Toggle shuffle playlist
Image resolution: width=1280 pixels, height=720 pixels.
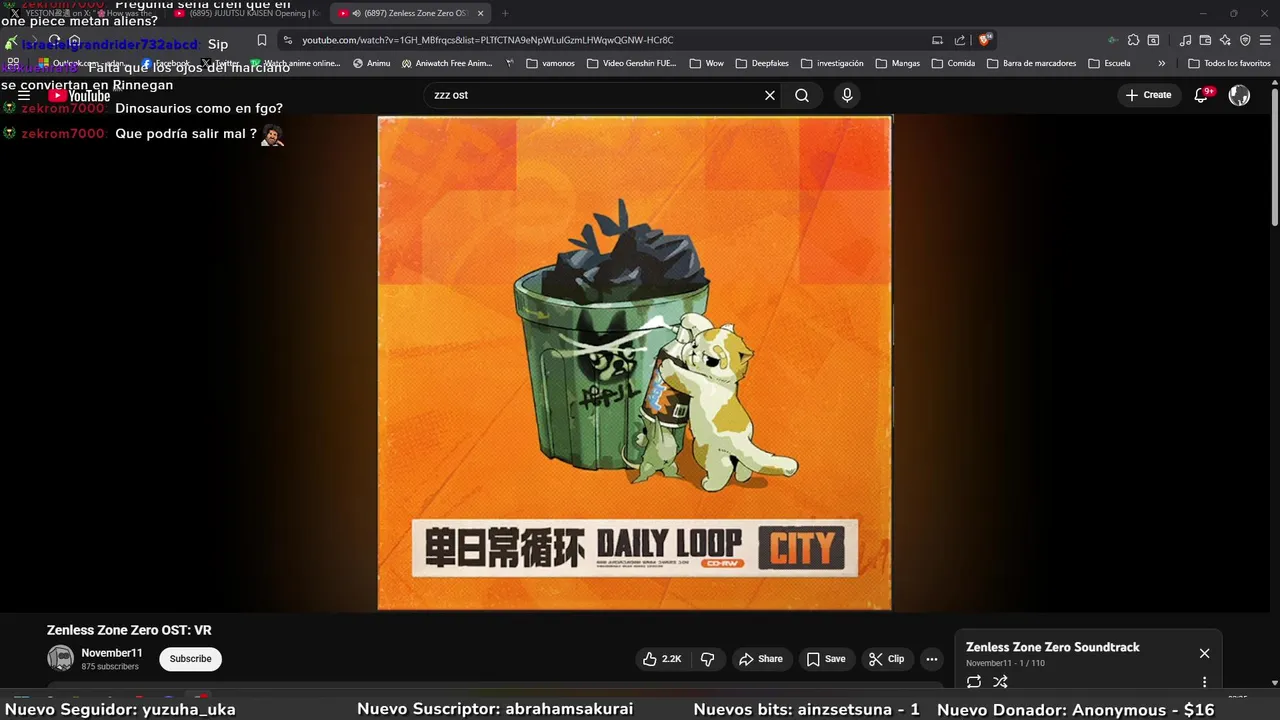click(1000, 682)
